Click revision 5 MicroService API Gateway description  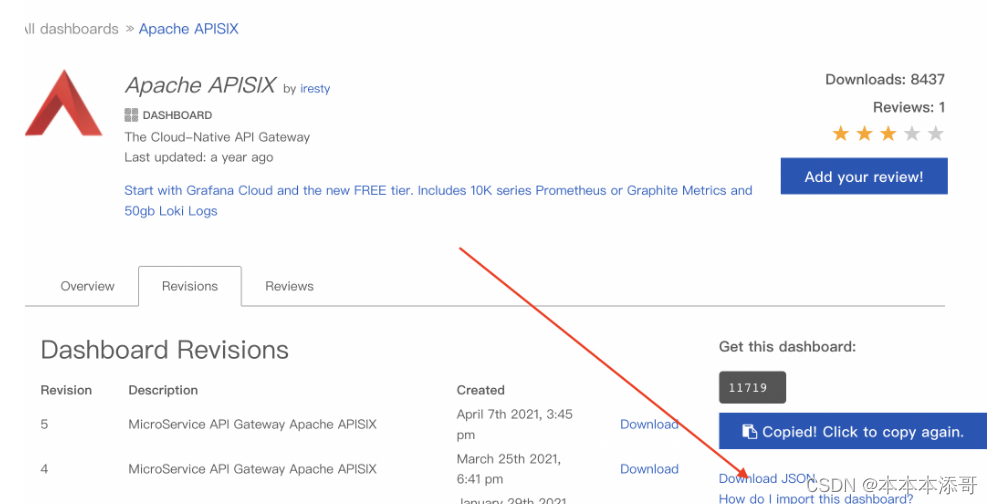click(x=253, y=424)
